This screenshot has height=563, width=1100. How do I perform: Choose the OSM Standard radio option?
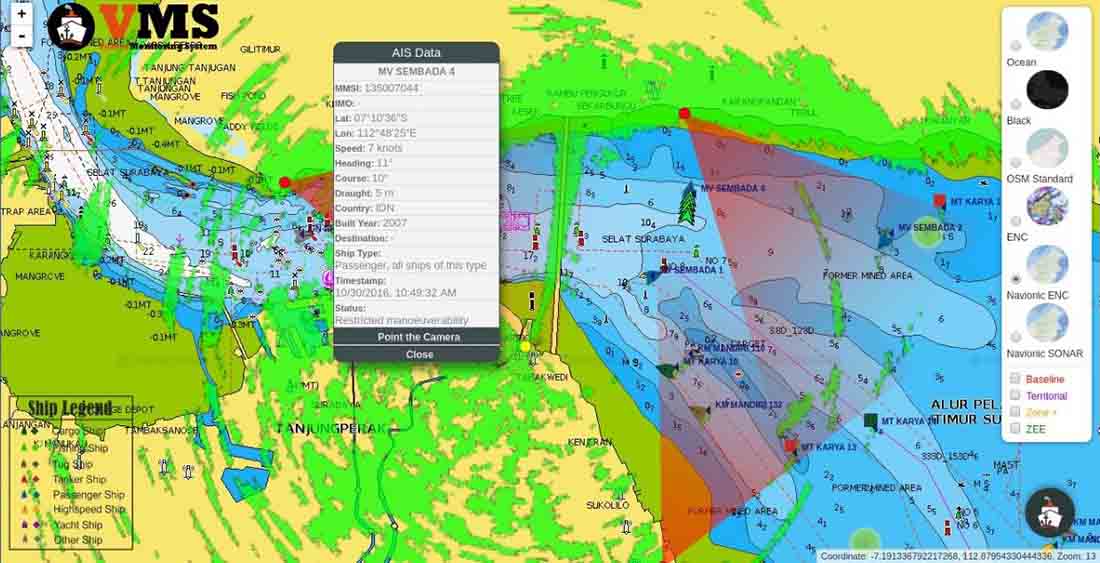(1016, 162)
